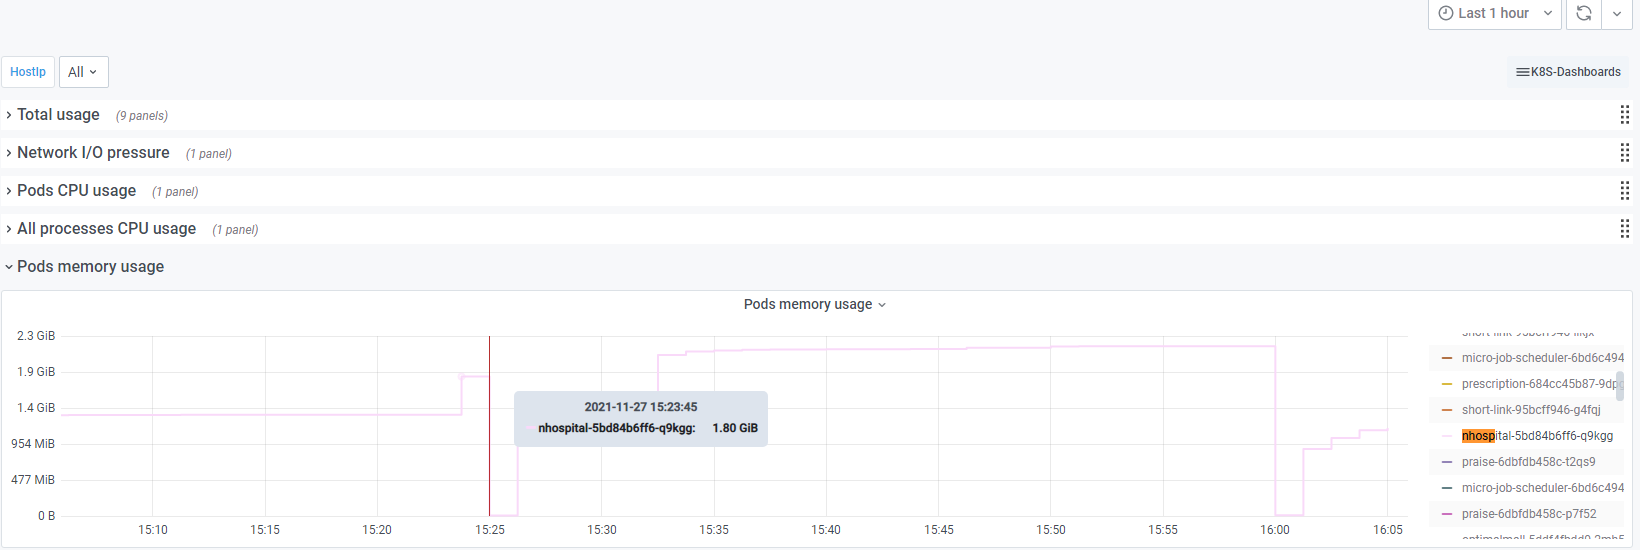This screenshot has height=550, width=1640.
Task: Click the drag handle on All processes CPU usage row
Action: [1624, 229]
